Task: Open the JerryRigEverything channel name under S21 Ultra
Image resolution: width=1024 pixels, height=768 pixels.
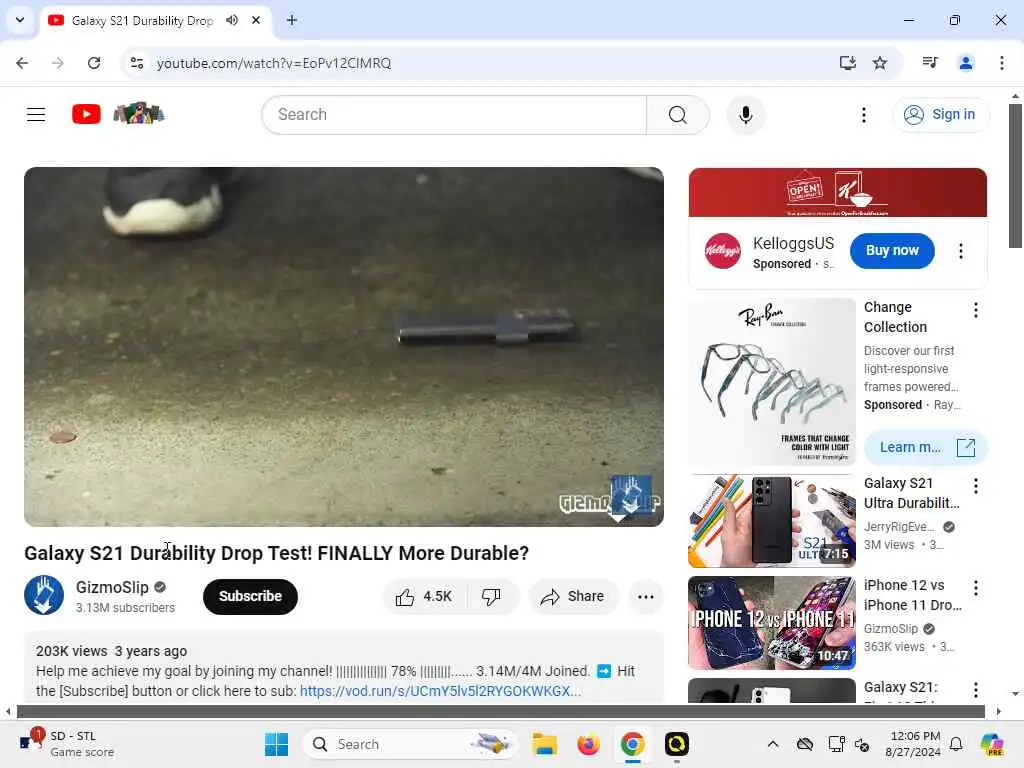Action: coord(899,527)
